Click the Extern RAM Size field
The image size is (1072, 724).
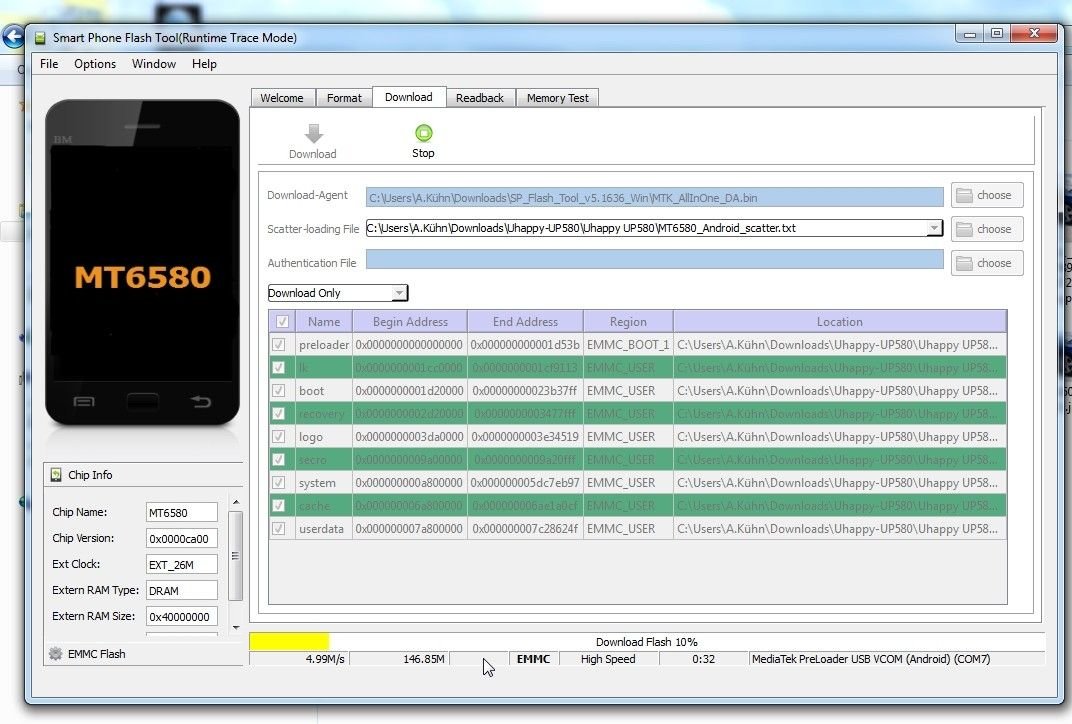(x=181, y=616)
